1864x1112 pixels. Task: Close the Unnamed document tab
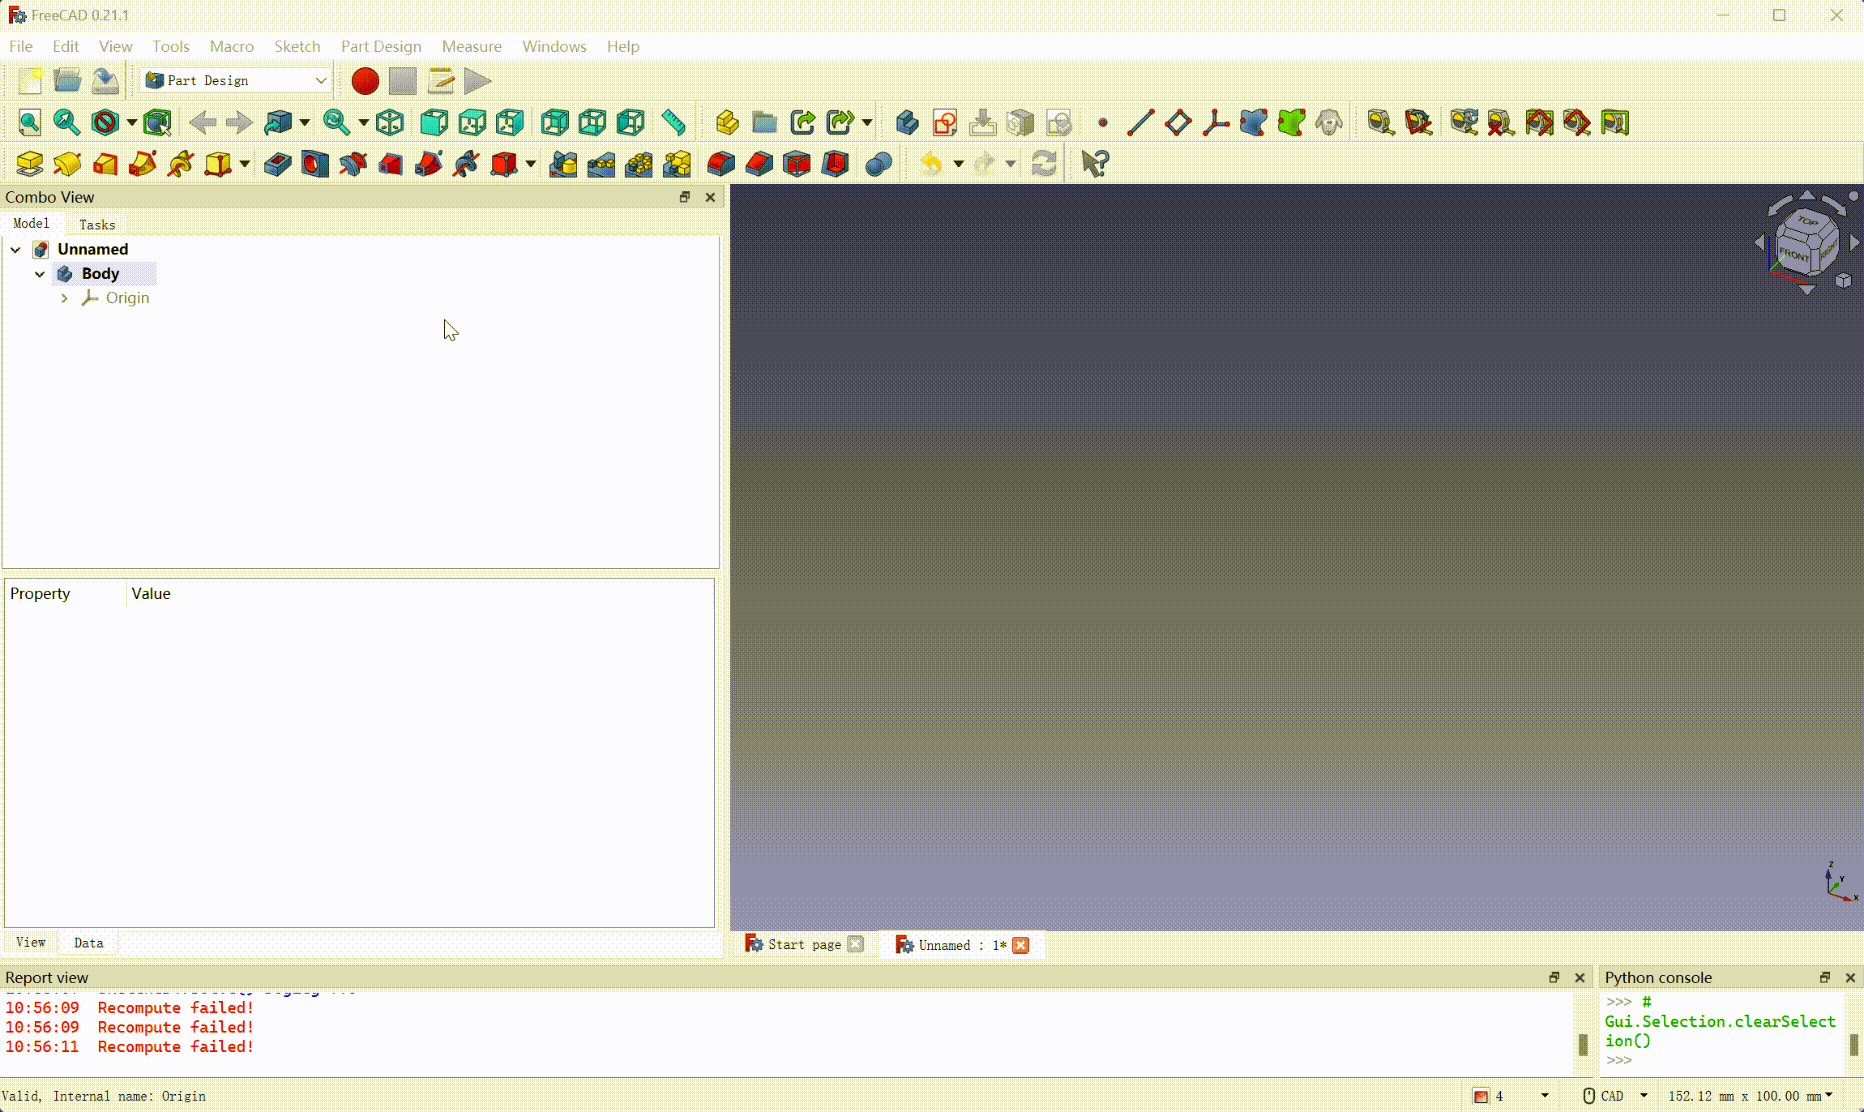click(1021, 945)
